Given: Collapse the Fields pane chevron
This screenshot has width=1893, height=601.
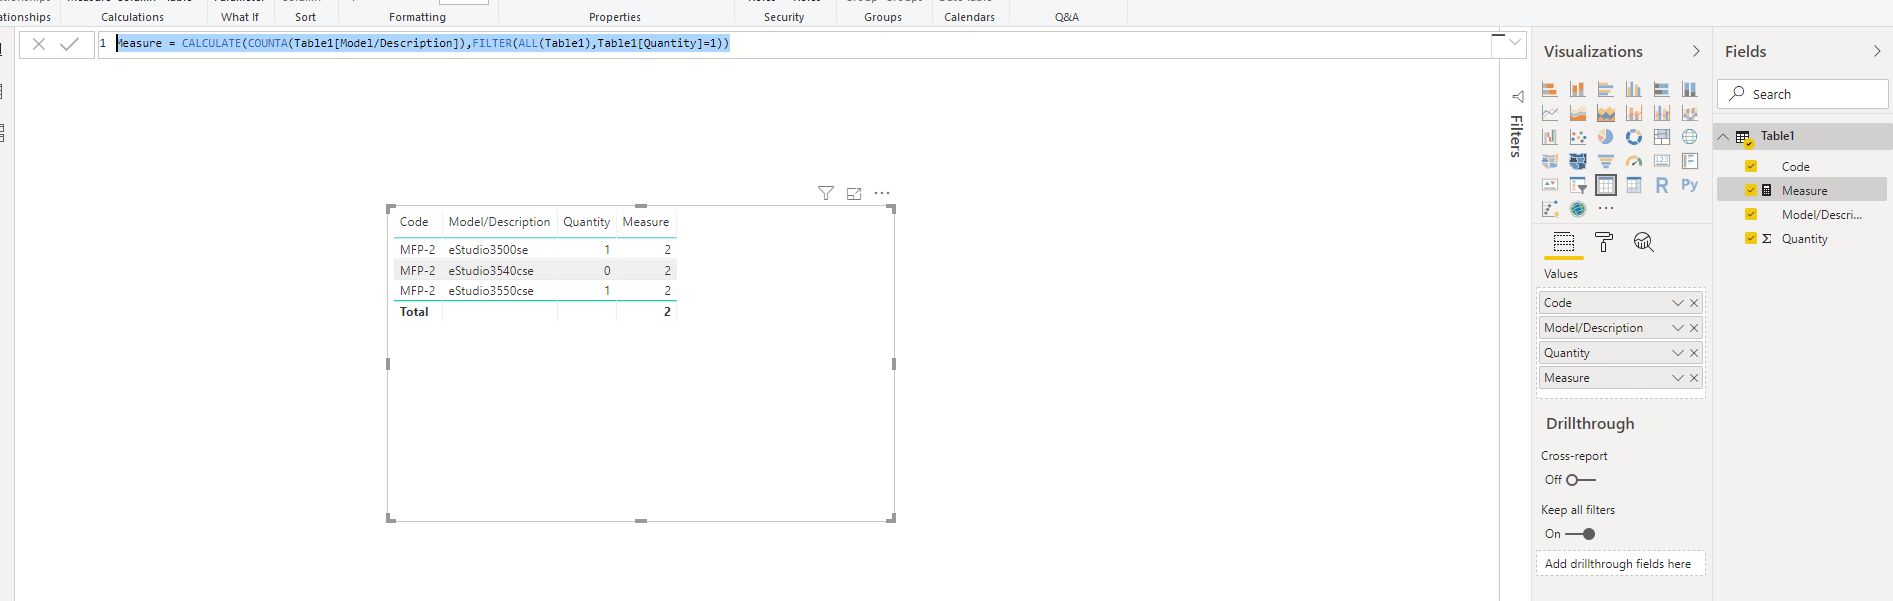Looking at the screenshot, I should pyautogui.click(x=1877, y=51).
